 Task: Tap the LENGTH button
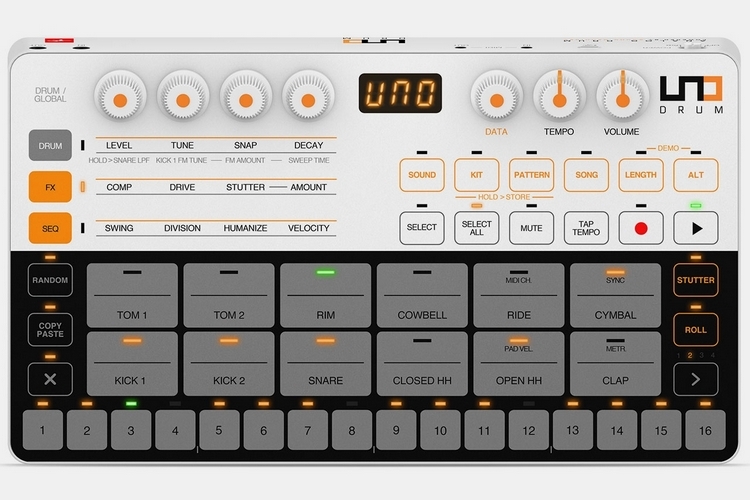pos(641,175)
